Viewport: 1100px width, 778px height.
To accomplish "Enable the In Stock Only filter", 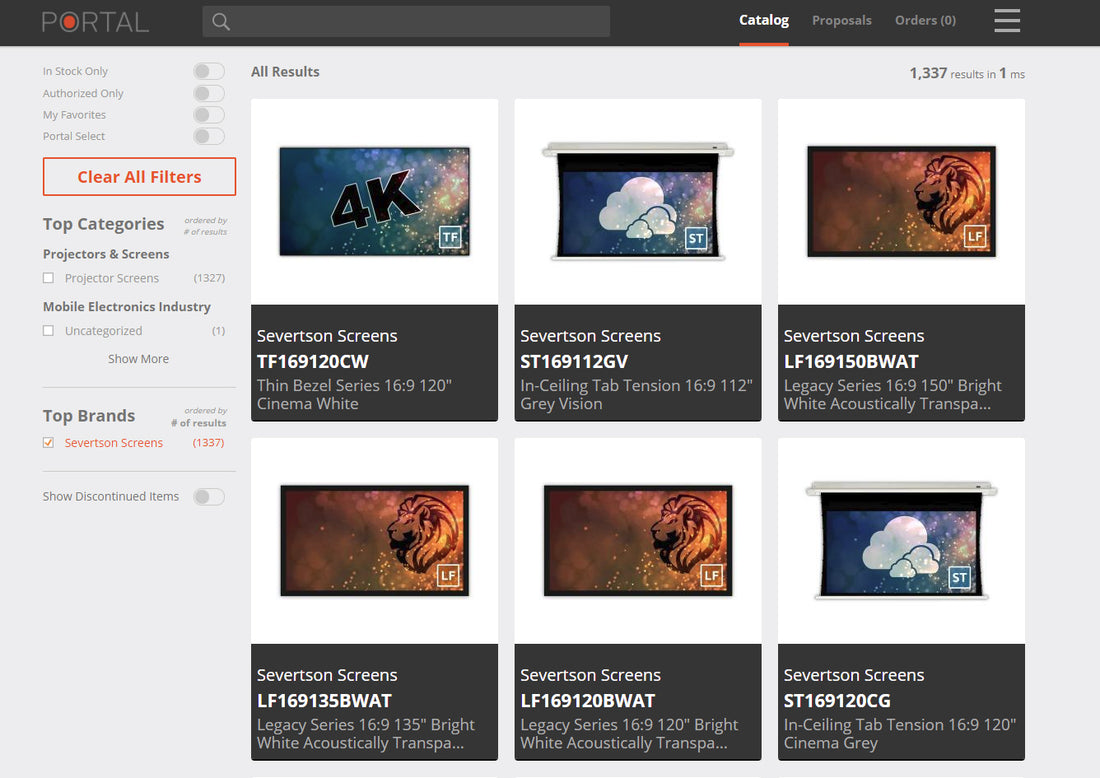I will click(x=208, y=70).
